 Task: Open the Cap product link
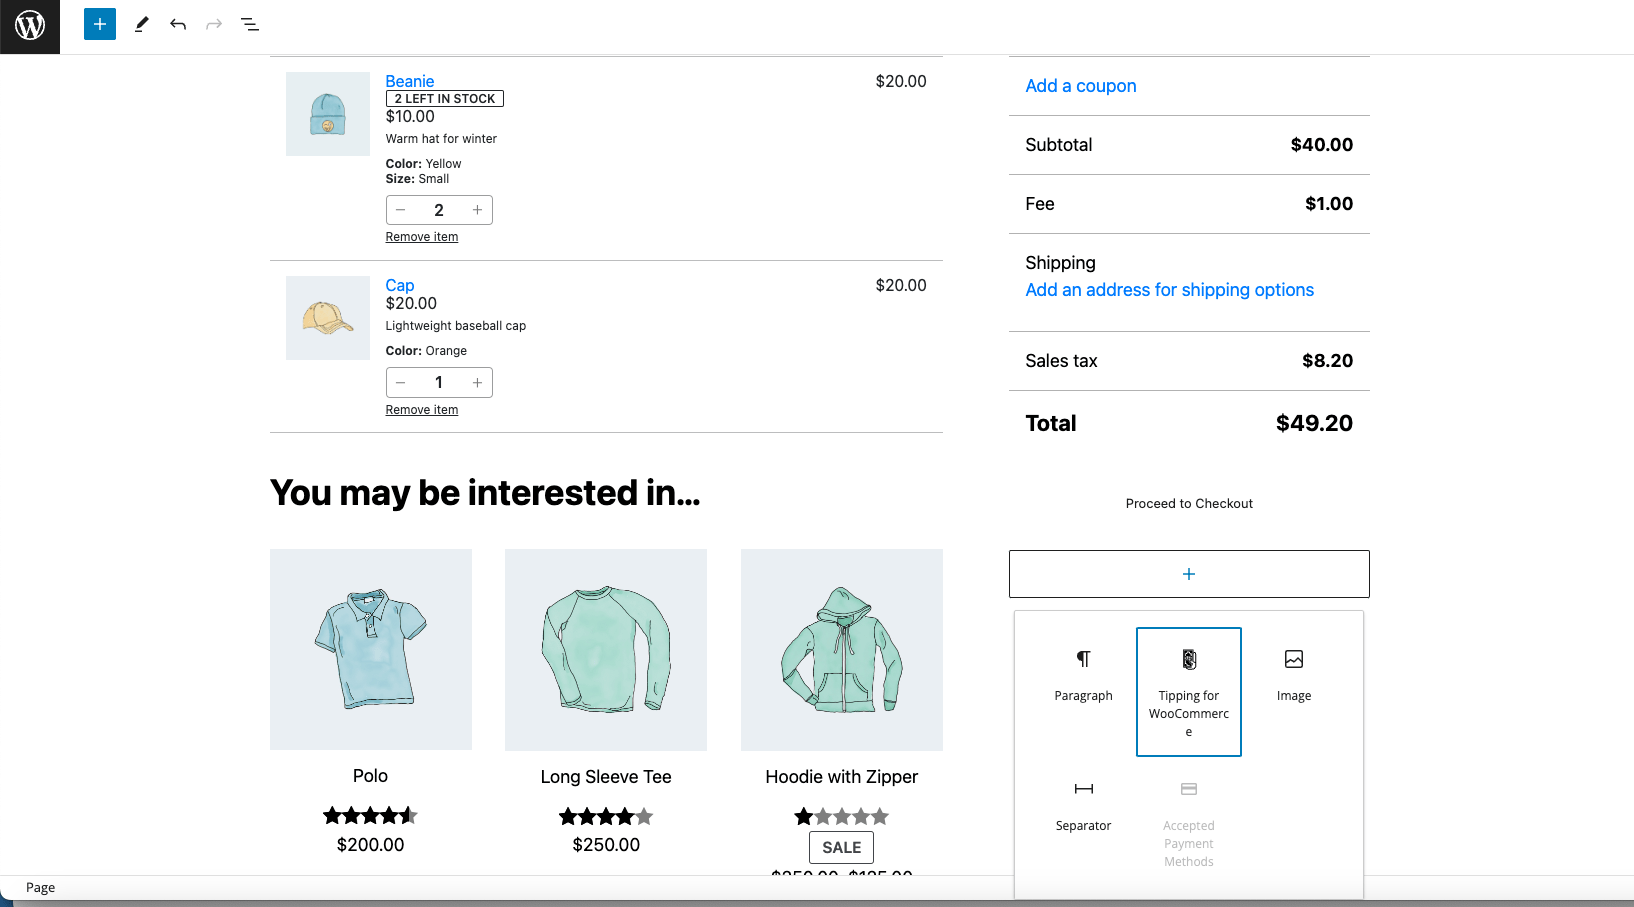pyautogui.click(x=399, y=285)
